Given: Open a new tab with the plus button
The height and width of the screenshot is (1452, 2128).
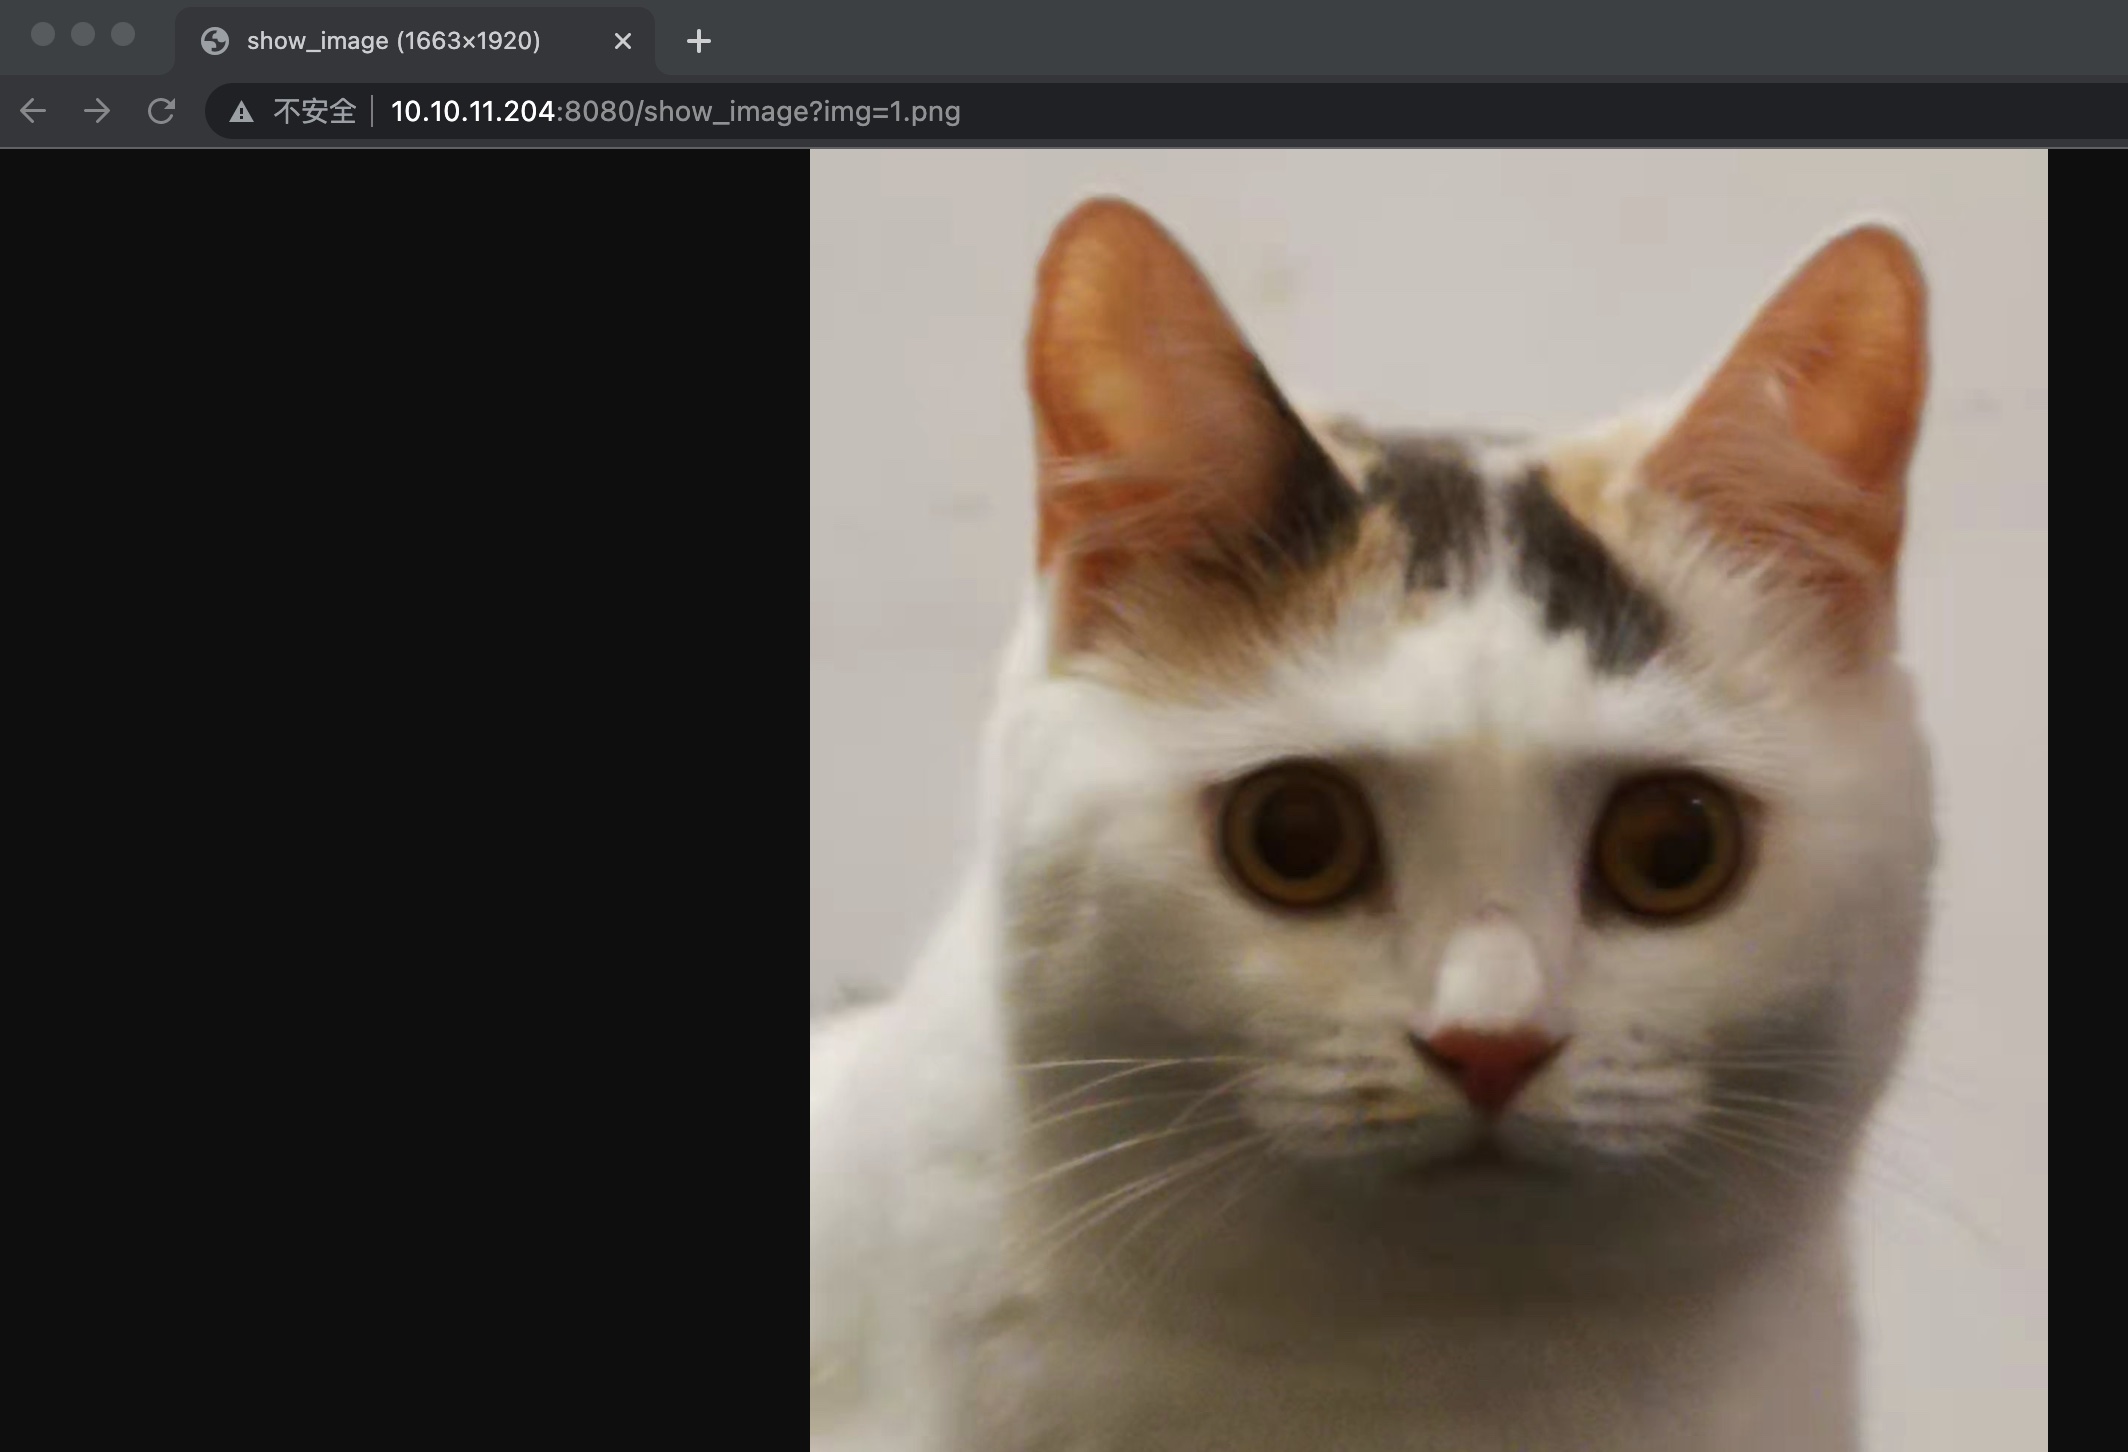Looking at the screenshot, I should click(x=699, y=41).
